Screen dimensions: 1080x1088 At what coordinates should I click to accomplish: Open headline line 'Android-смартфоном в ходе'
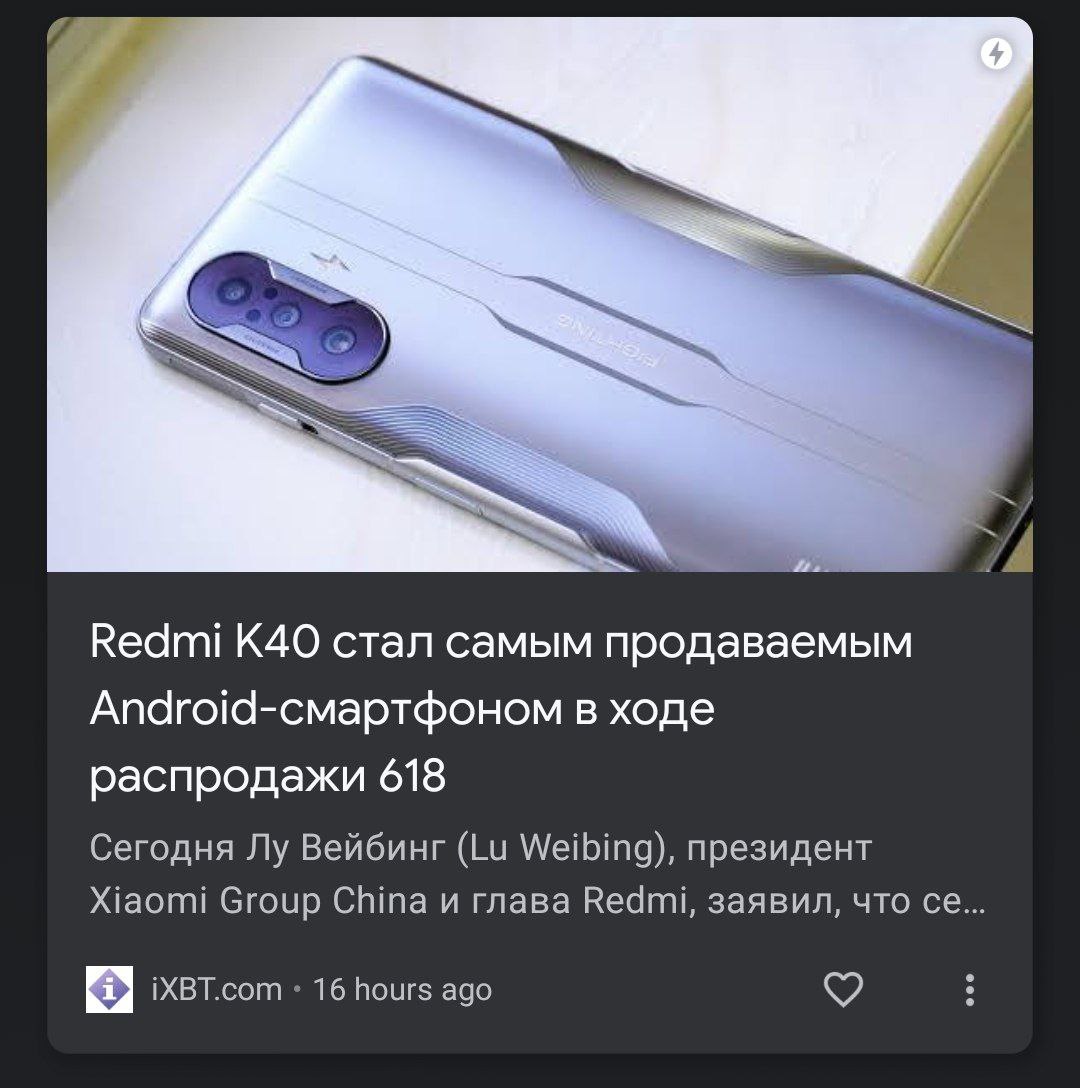(402, 709)
